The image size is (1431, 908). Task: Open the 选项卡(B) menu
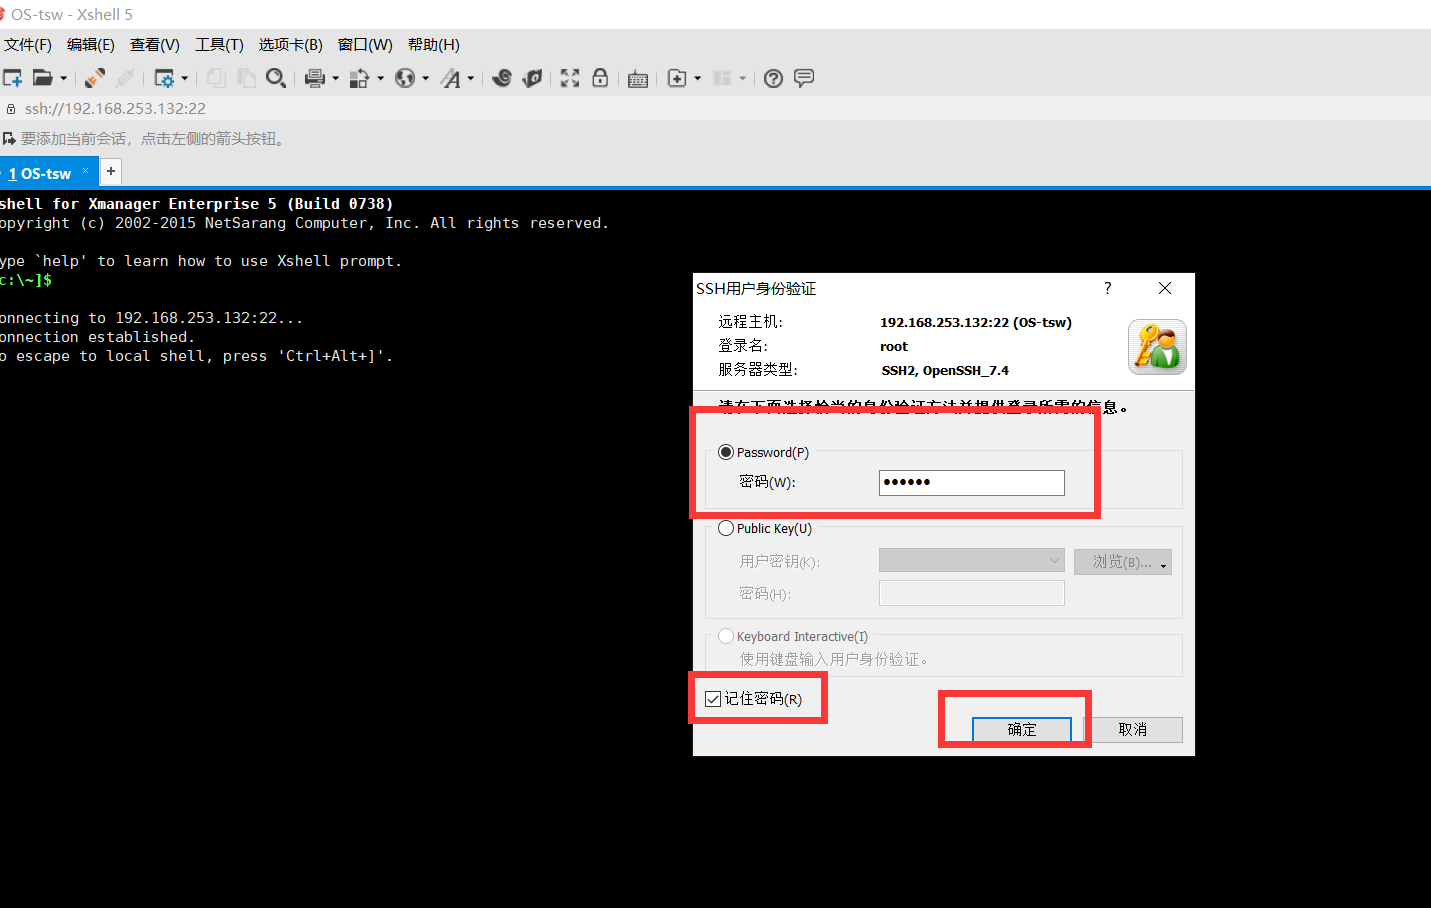[291, 45]
